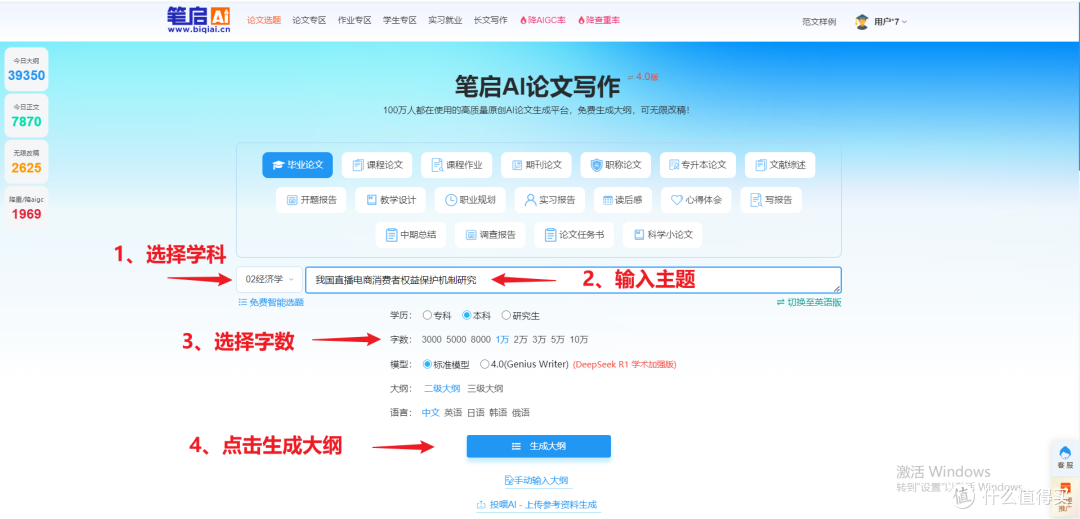The width and height of the screenshot is (1080, 519).
Task: Click the 今日大纲 39350 counter card
Action: (26, 70)
